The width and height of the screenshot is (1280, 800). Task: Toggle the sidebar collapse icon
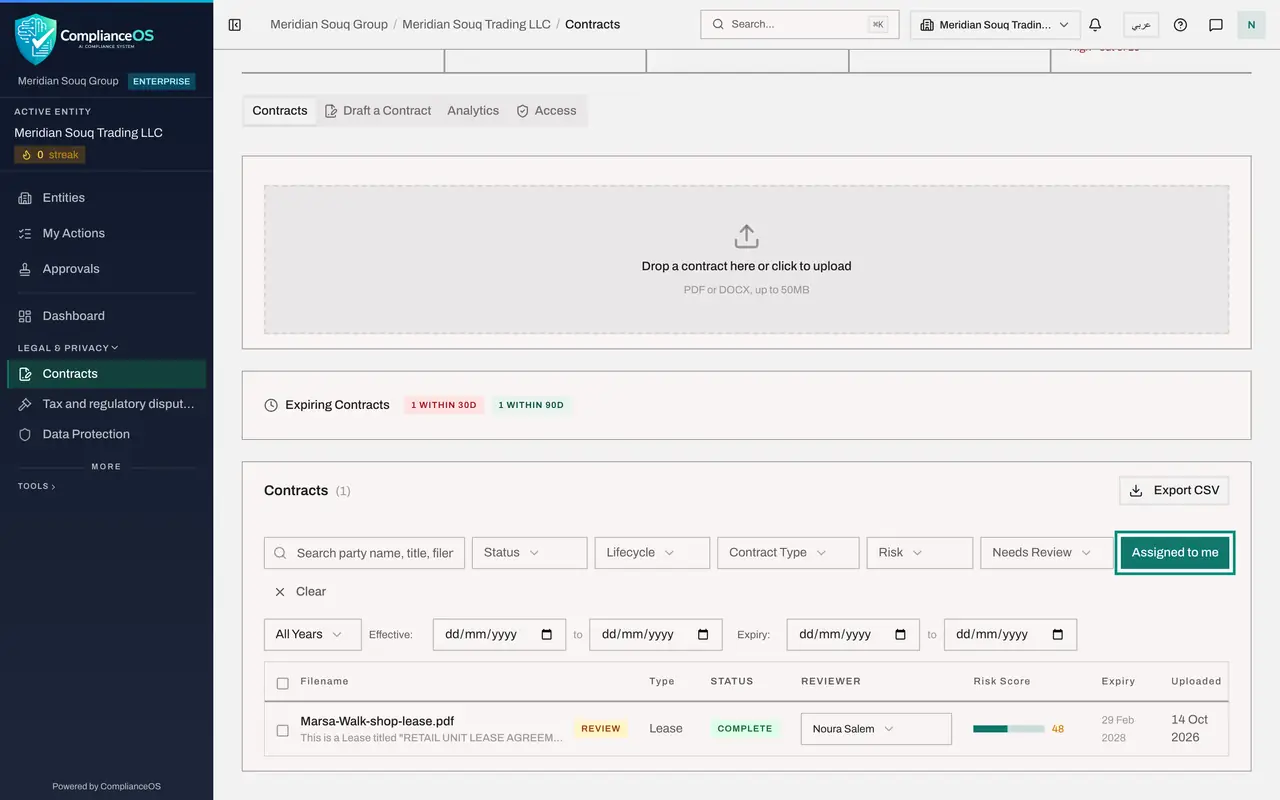tap(235, 25)
